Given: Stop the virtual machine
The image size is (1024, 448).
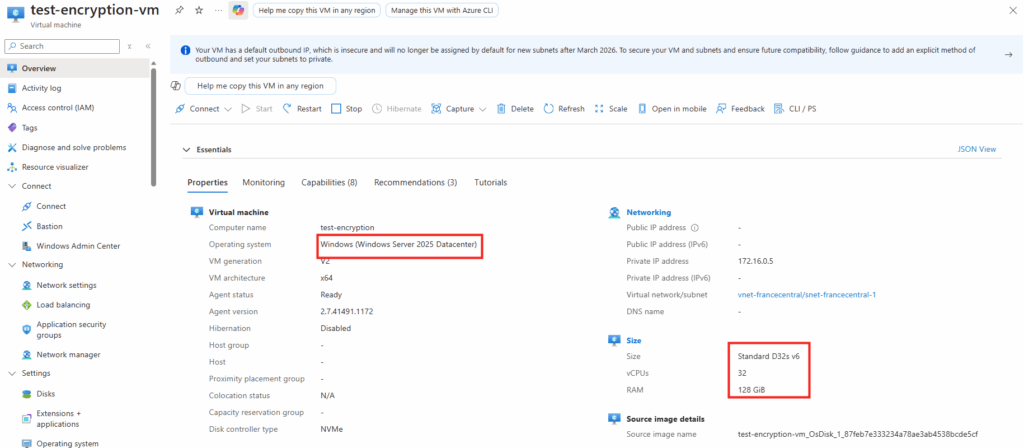Looking at the screenshot, I should [347, 109].
